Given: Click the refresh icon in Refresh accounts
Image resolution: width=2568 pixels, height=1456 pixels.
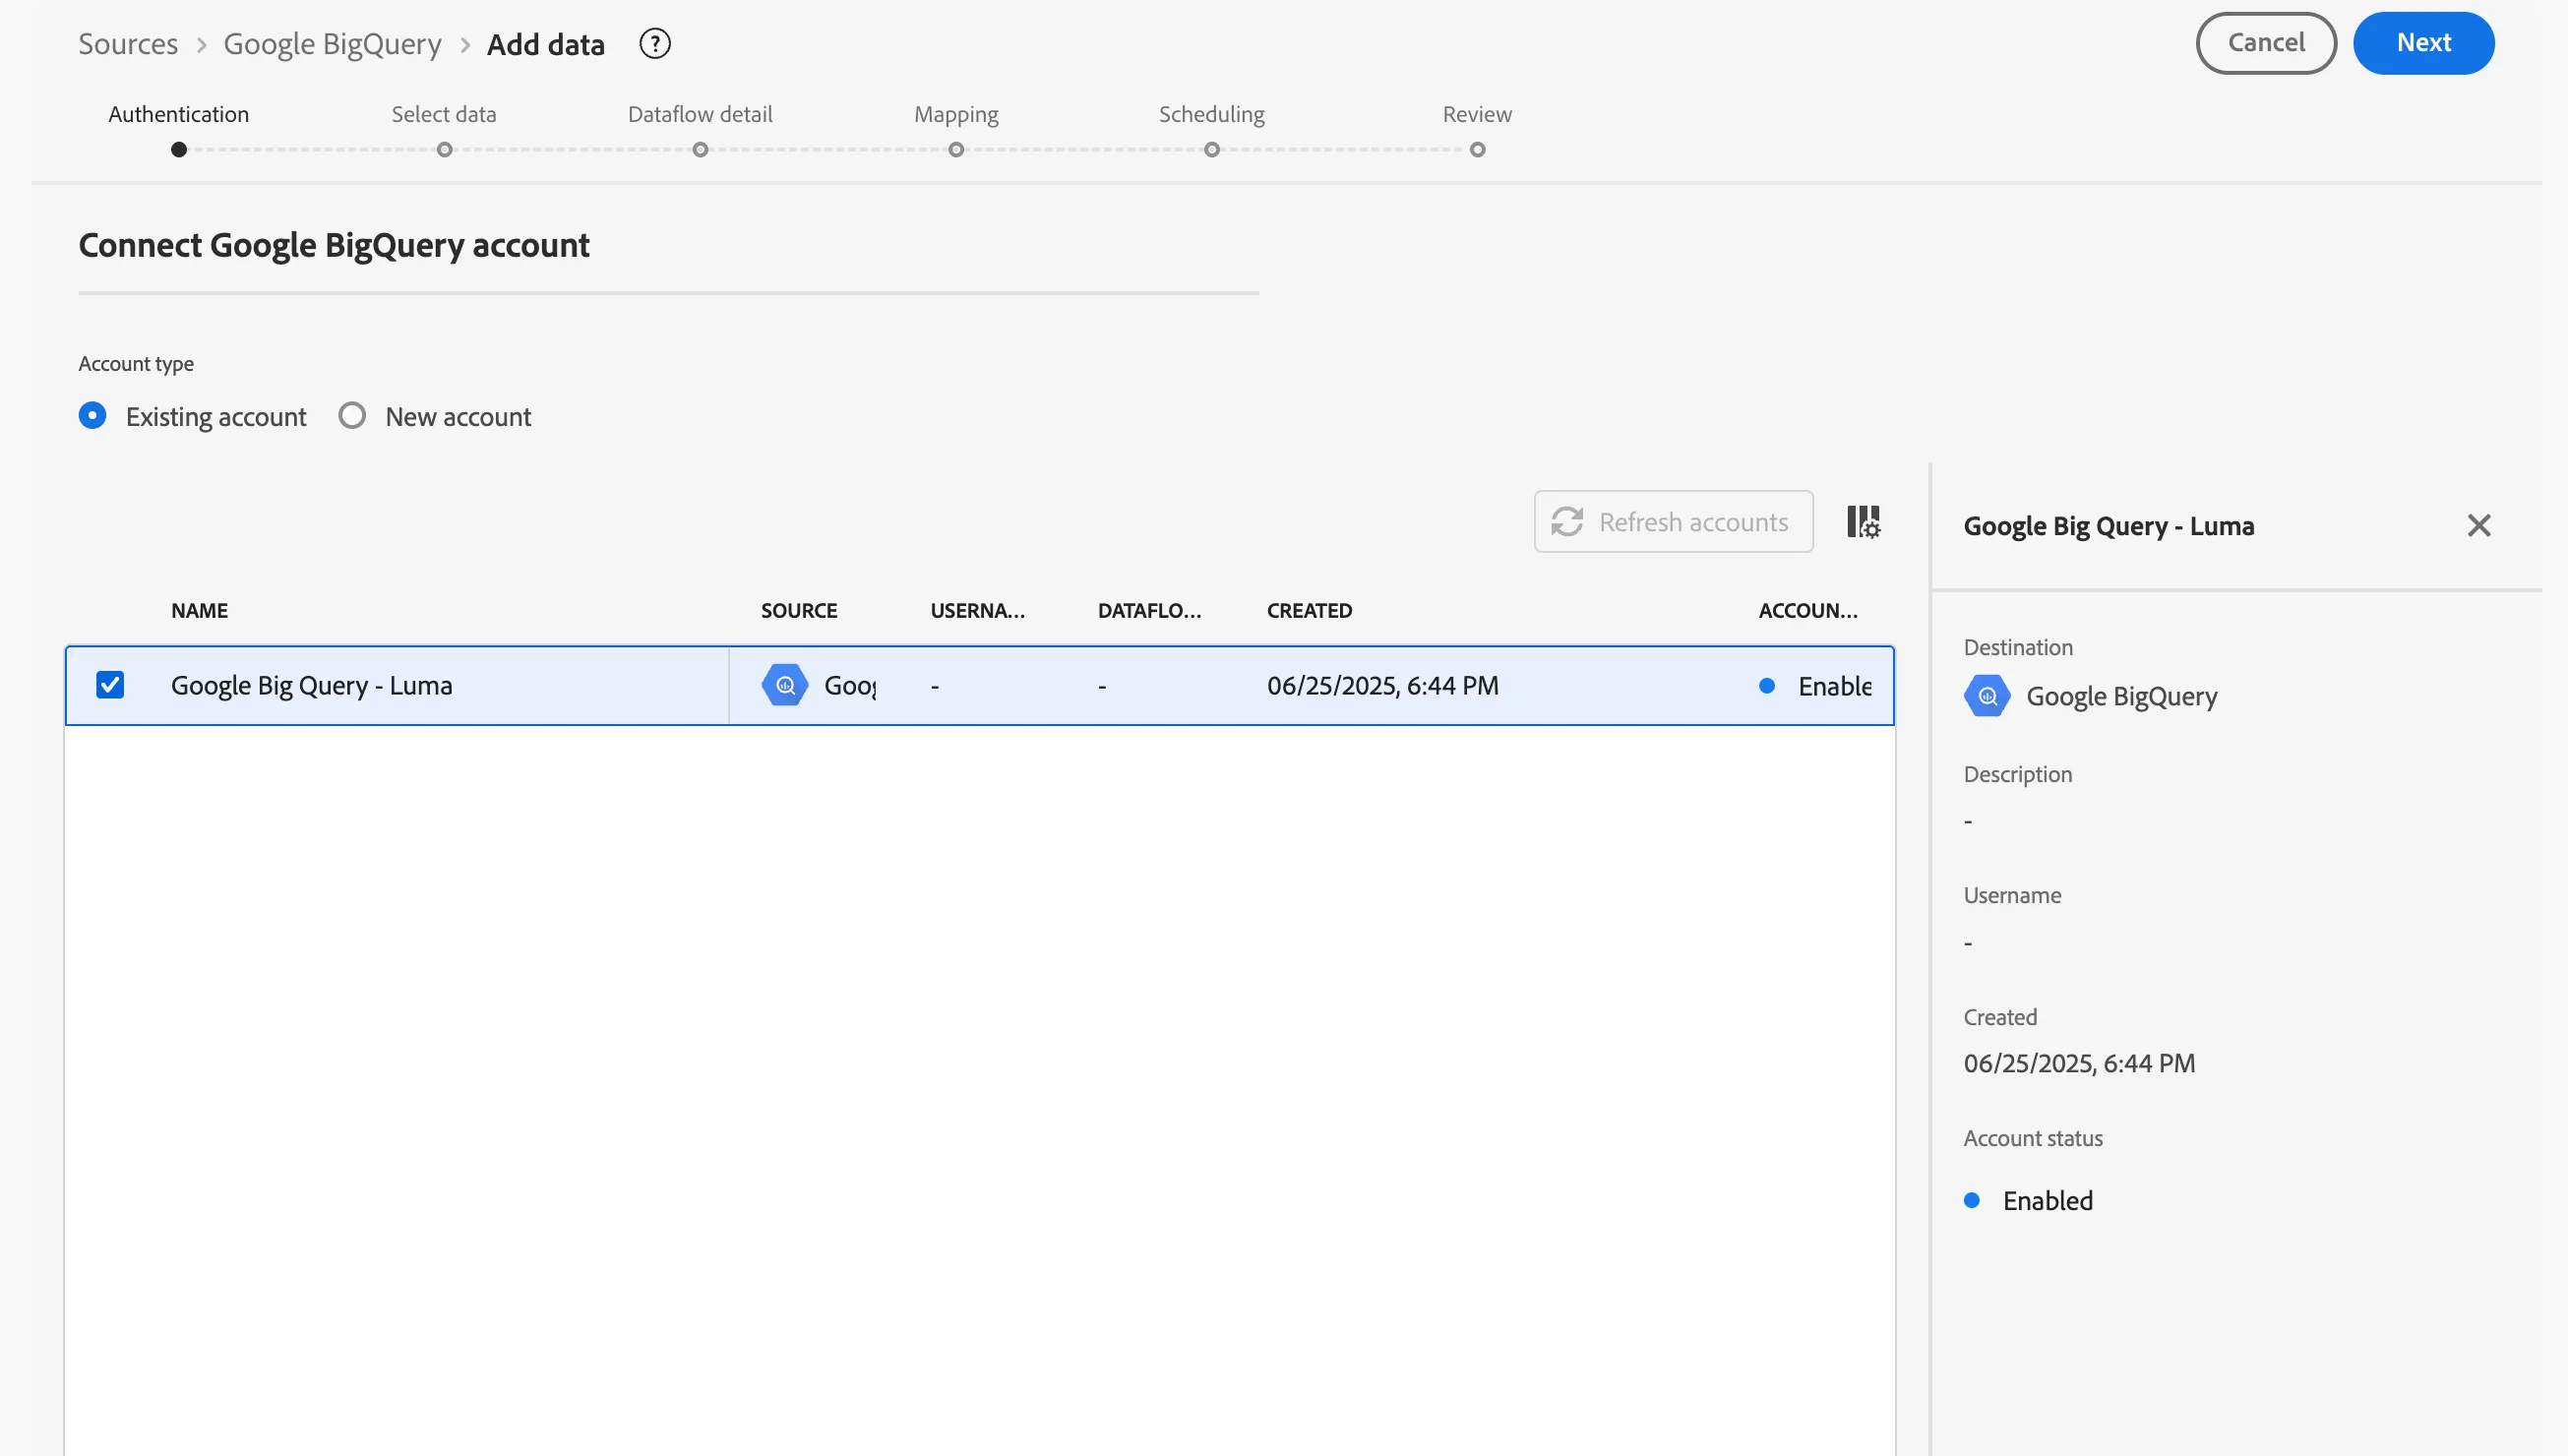Looking at the screenshot, I should [x=1567, y=522].
